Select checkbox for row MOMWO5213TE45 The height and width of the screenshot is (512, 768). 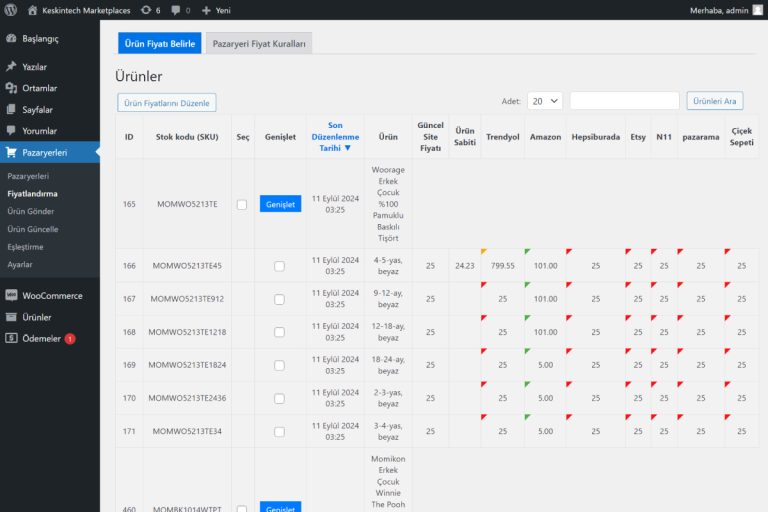pos(279,266)
